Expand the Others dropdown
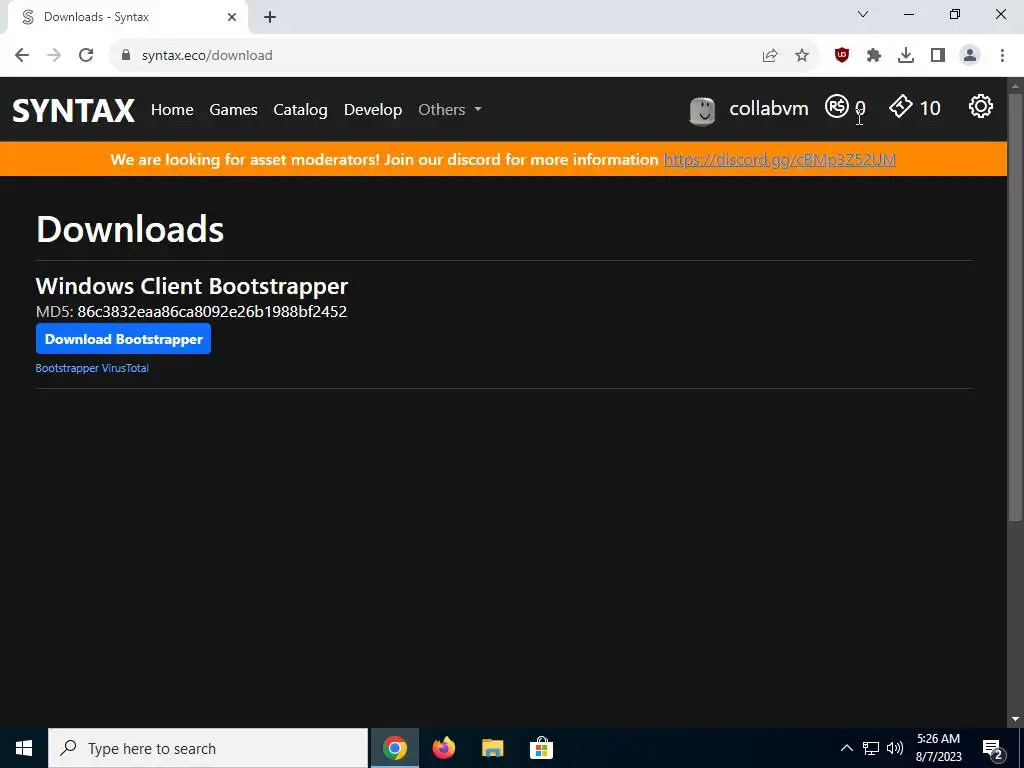 tap(450, 110)
